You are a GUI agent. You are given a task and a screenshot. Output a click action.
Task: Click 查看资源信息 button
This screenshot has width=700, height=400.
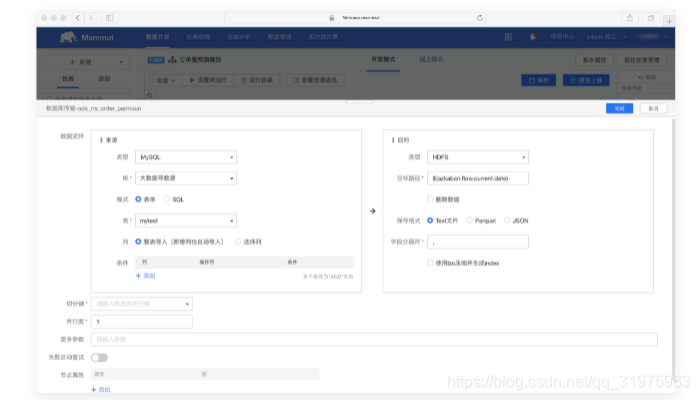pyautogui.click(x=315, y=80)
